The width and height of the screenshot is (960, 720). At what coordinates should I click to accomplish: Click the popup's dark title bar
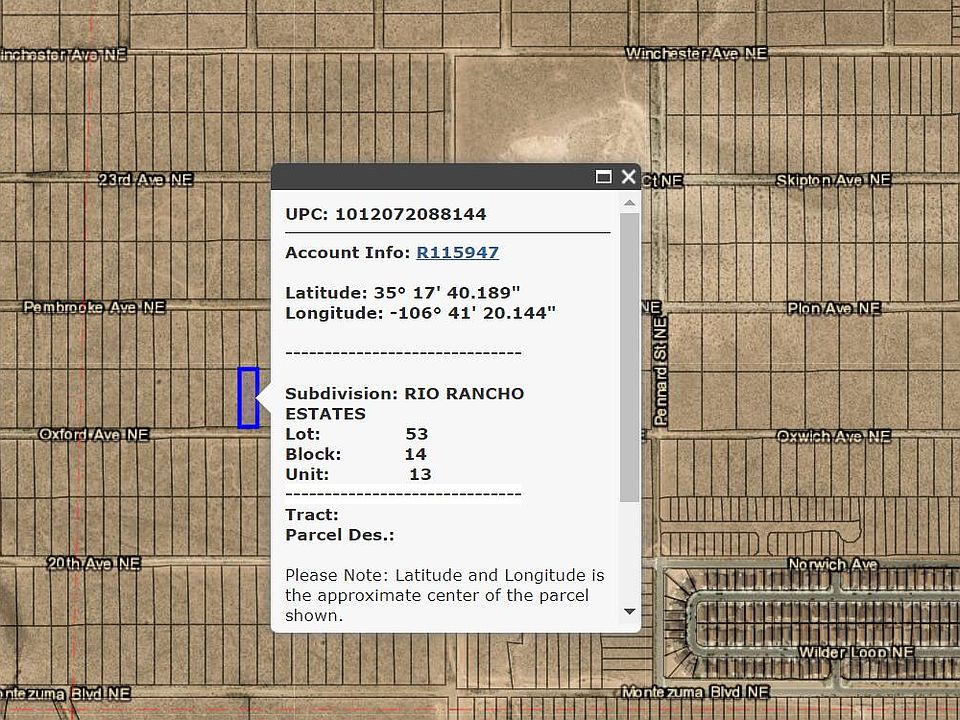[x=430, y=177]
